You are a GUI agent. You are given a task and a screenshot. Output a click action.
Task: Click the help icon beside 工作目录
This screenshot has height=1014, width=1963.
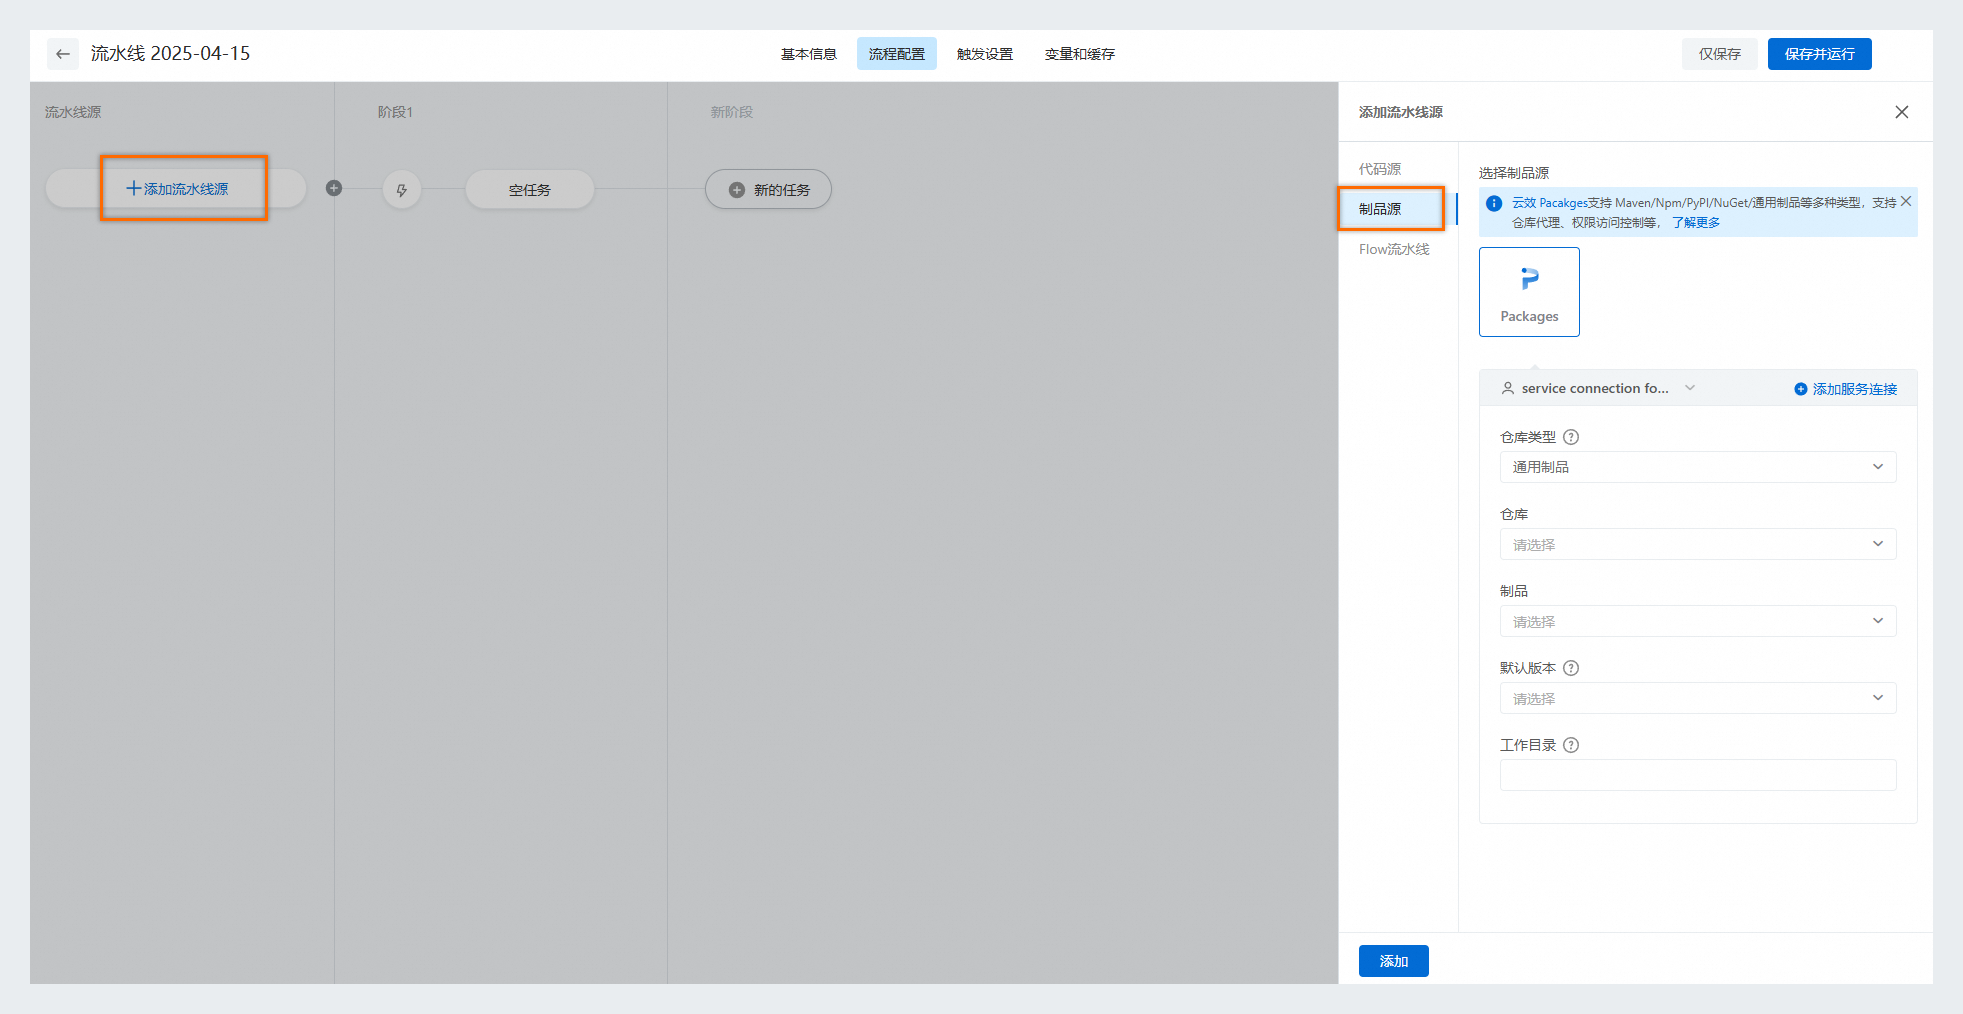click(x=1571, y=745)
